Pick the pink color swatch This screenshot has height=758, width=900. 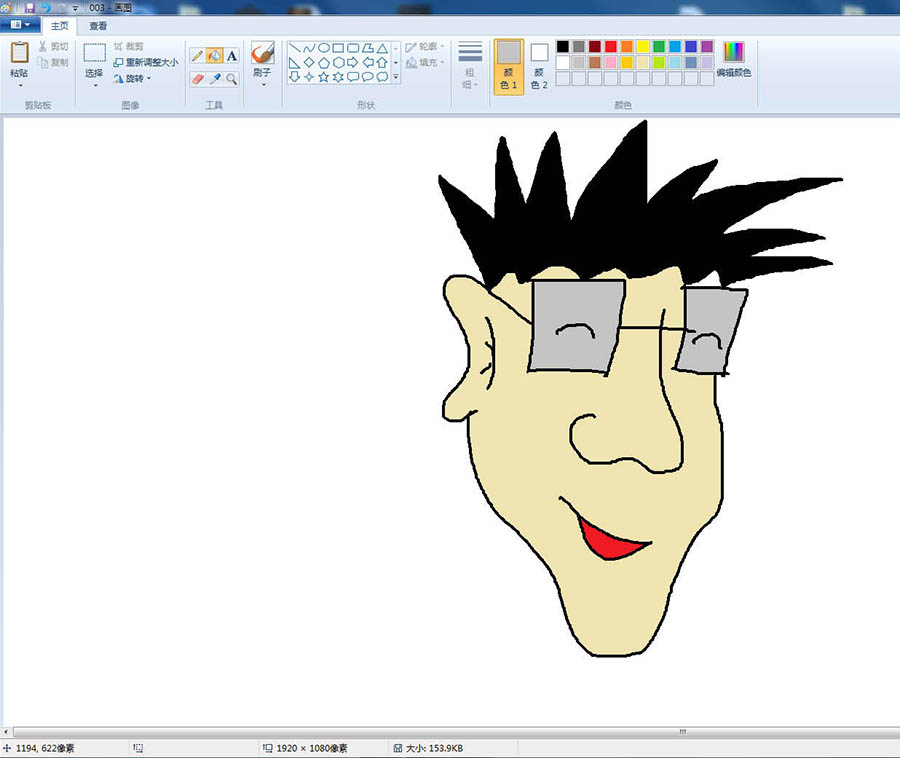[611, 63]
